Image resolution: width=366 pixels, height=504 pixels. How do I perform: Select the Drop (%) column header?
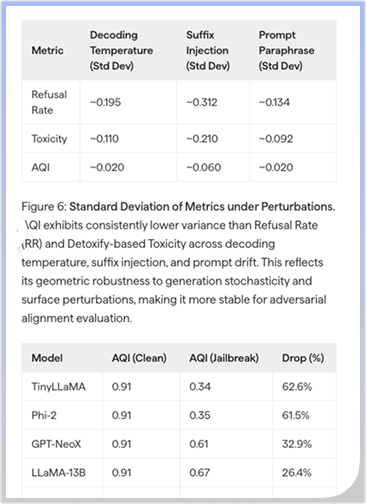(x=303, y=358)
